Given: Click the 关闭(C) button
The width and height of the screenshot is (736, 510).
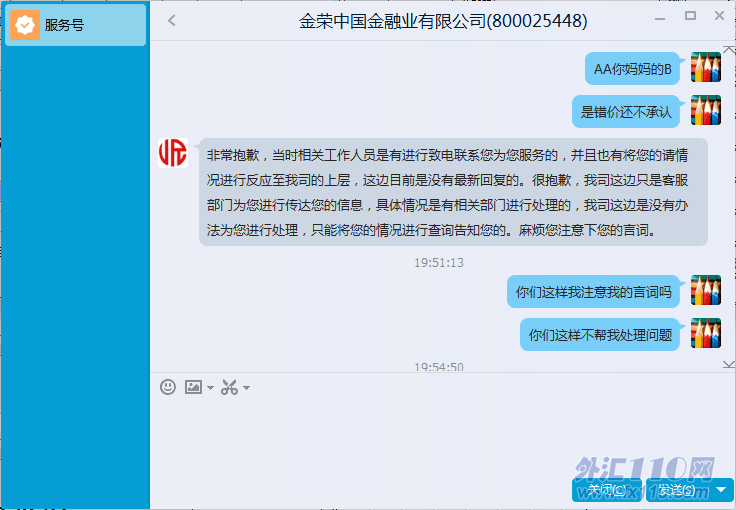Looking at the screenshot, I should point(607,490).
